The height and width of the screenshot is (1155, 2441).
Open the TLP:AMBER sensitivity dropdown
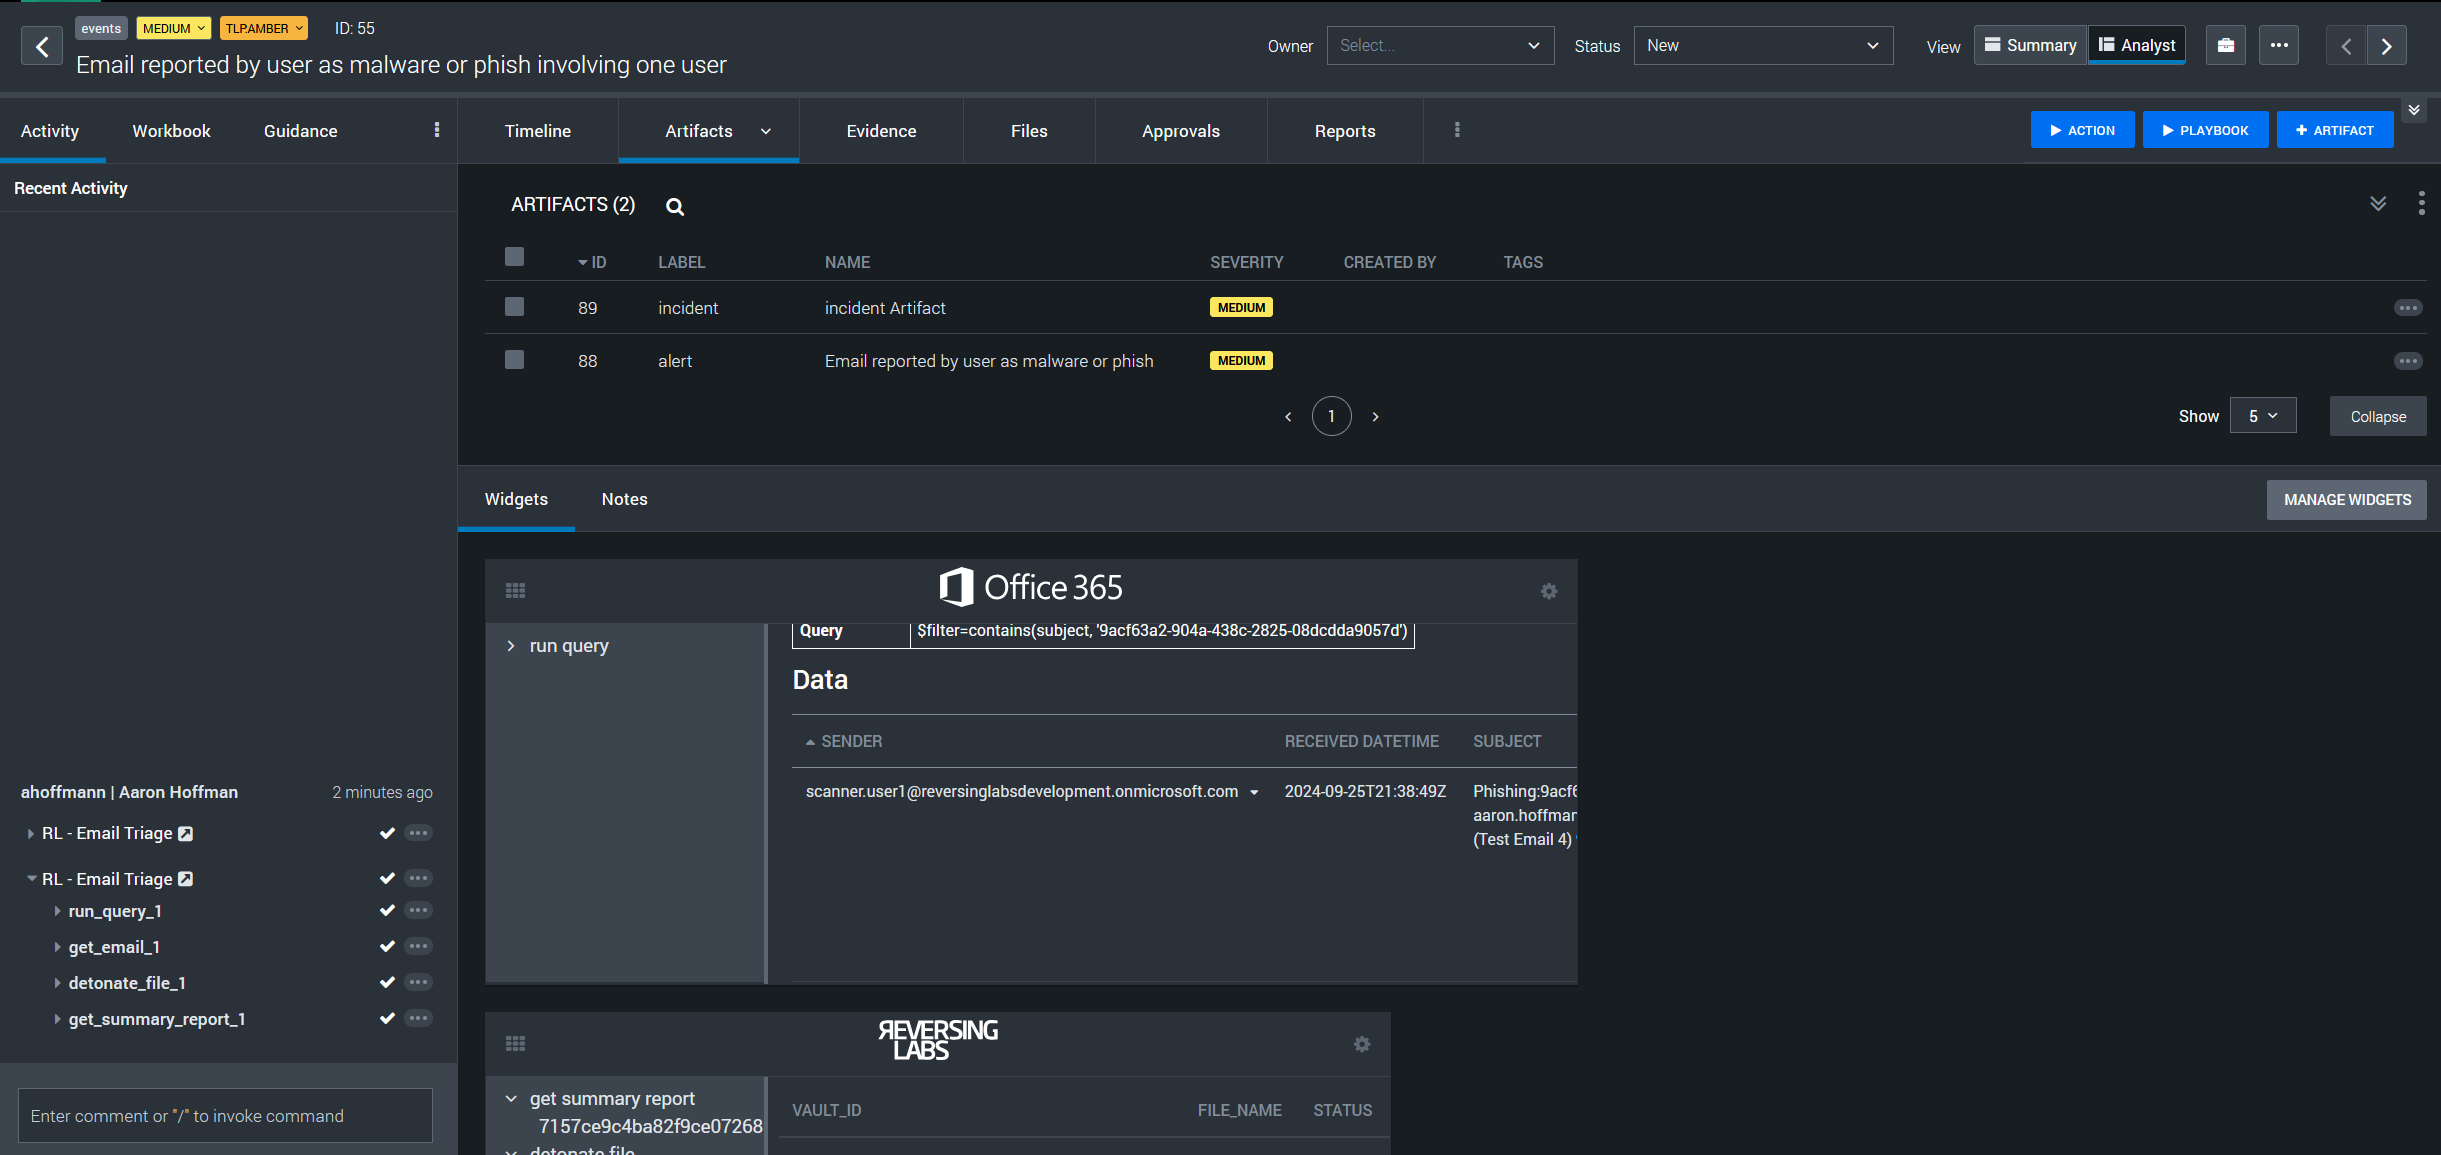click(264, 28)
